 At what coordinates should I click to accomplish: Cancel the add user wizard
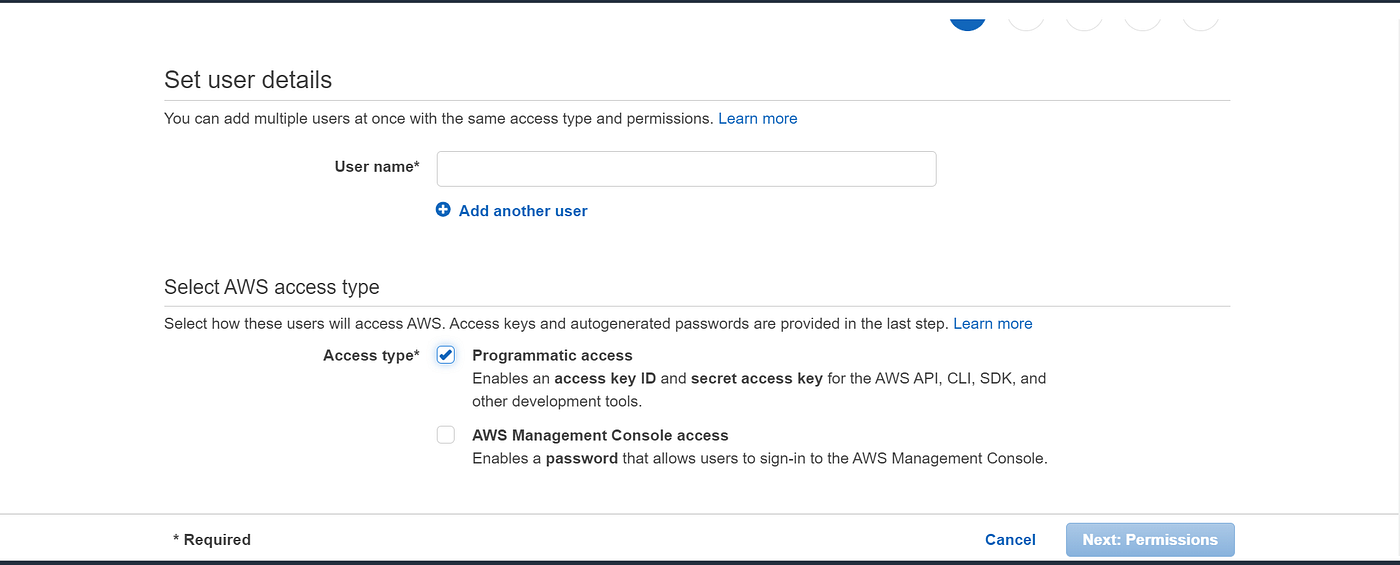1010,539
